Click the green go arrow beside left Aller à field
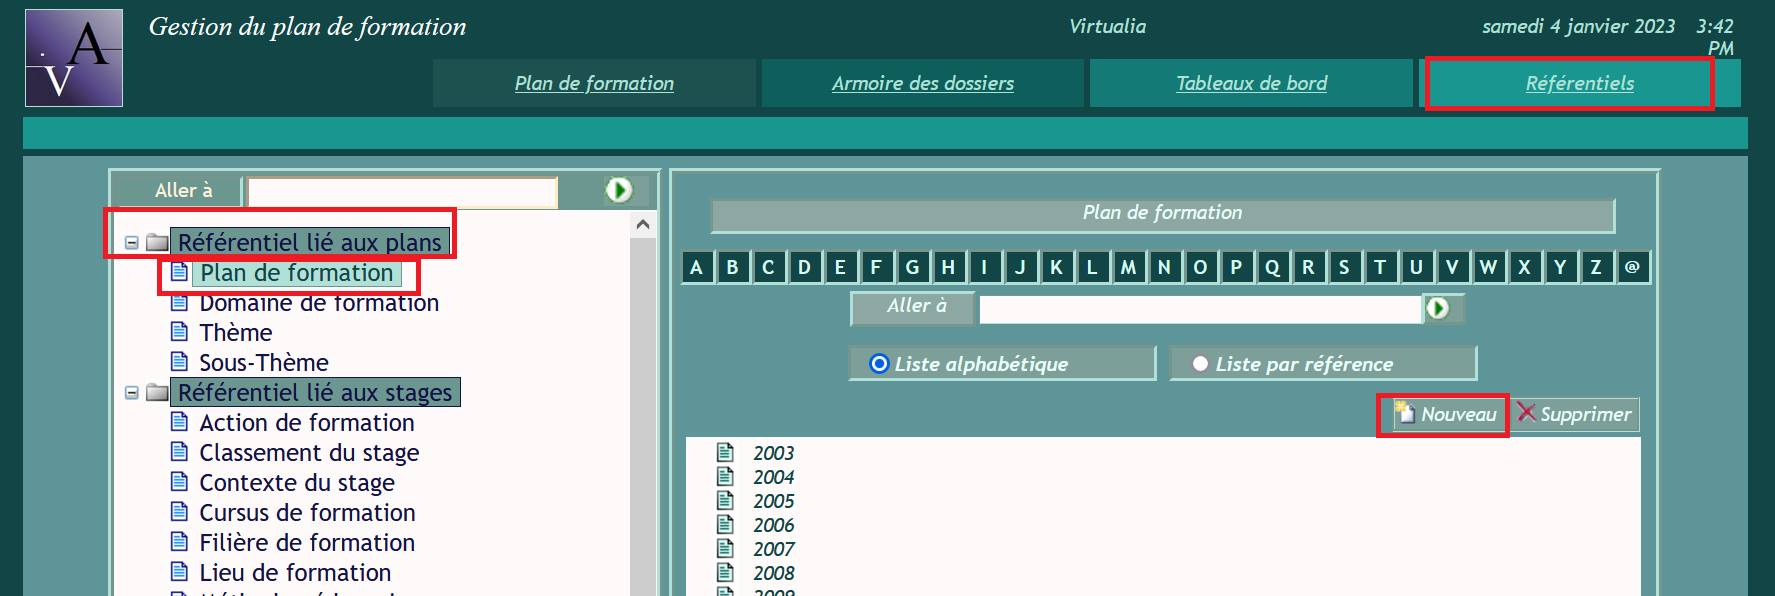1775x596 pixels. 618,190
